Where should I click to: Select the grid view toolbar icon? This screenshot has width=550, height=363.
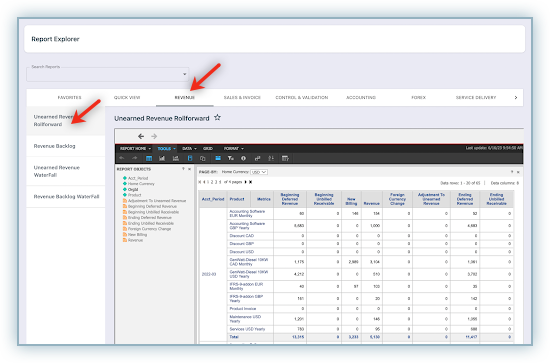click(149, 159)
